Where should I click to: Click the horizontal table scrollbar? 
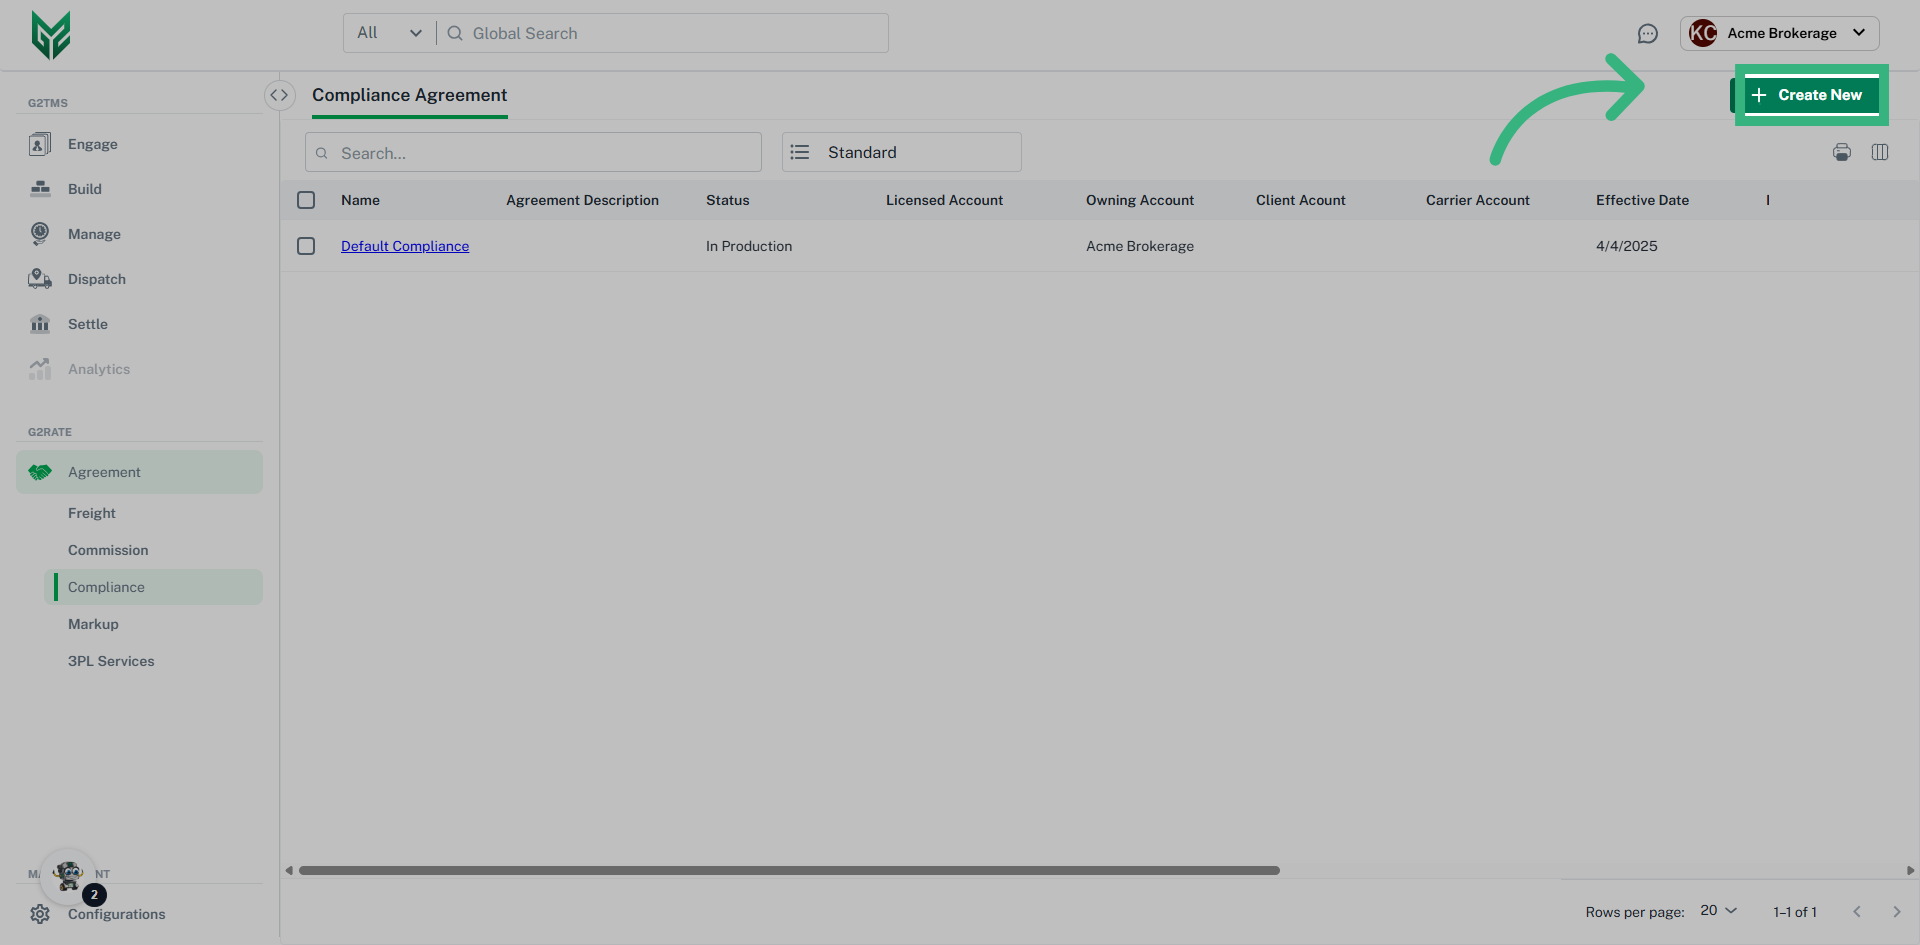pyautogui.click(x=789, y=870)
